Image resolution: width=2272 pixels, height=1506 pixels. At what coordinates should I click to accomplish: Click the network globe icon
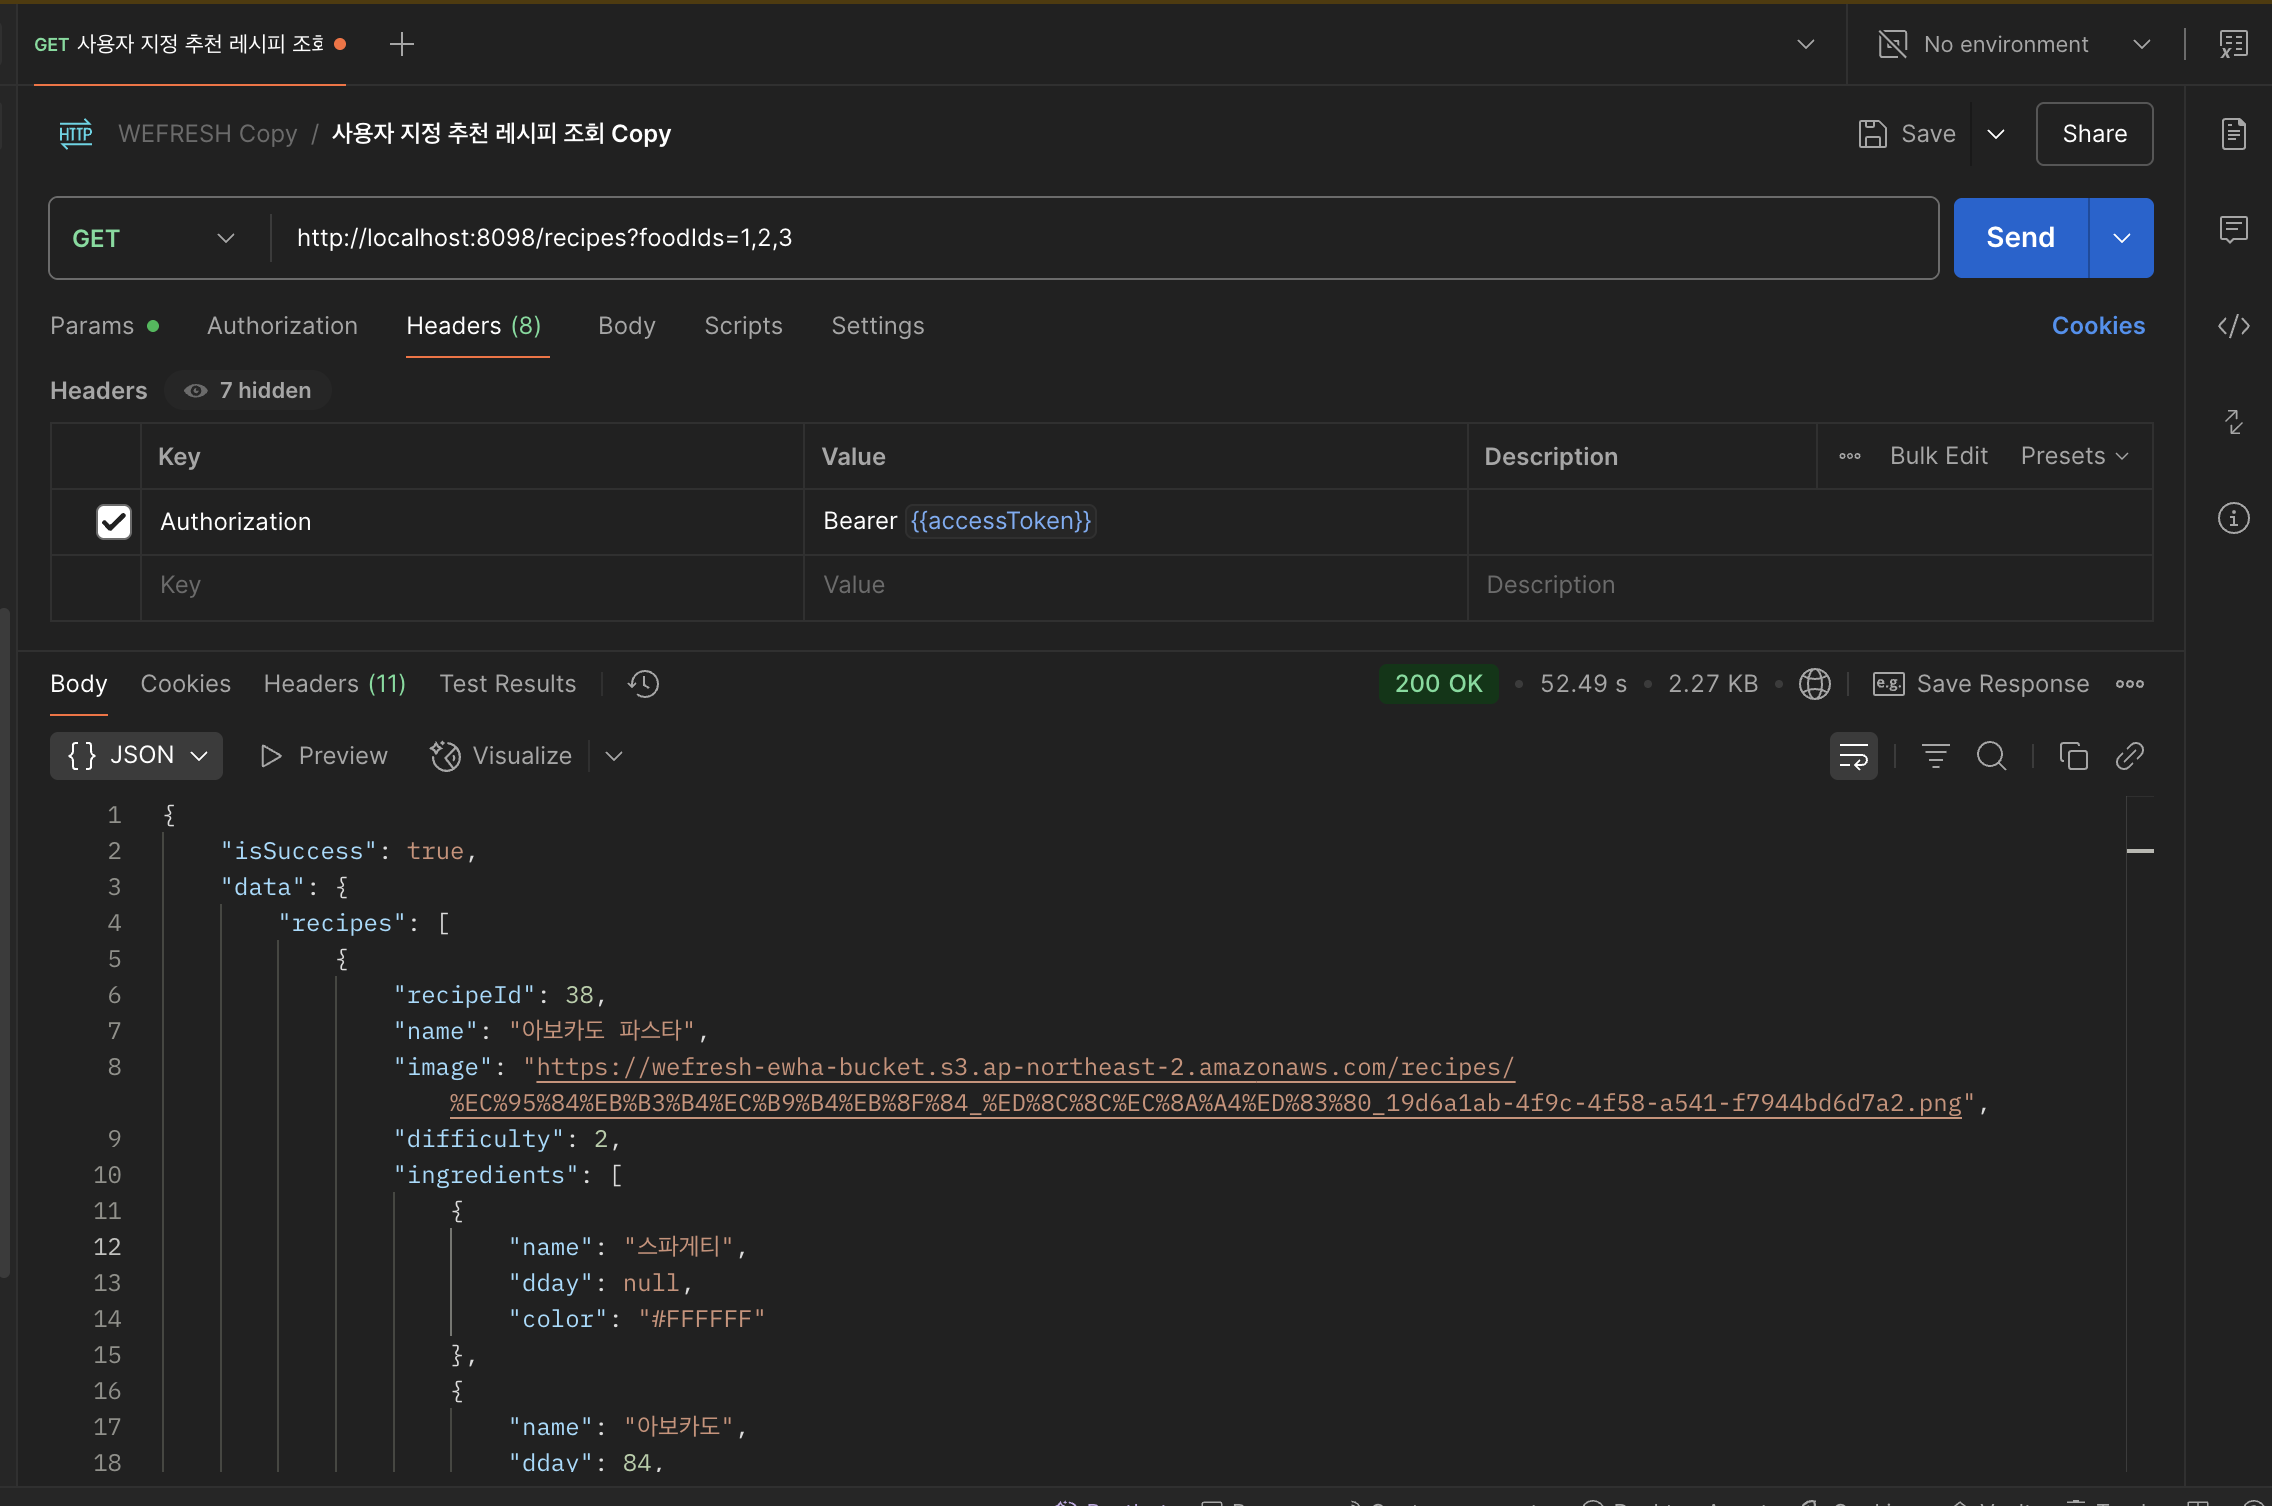[1814, 684]
